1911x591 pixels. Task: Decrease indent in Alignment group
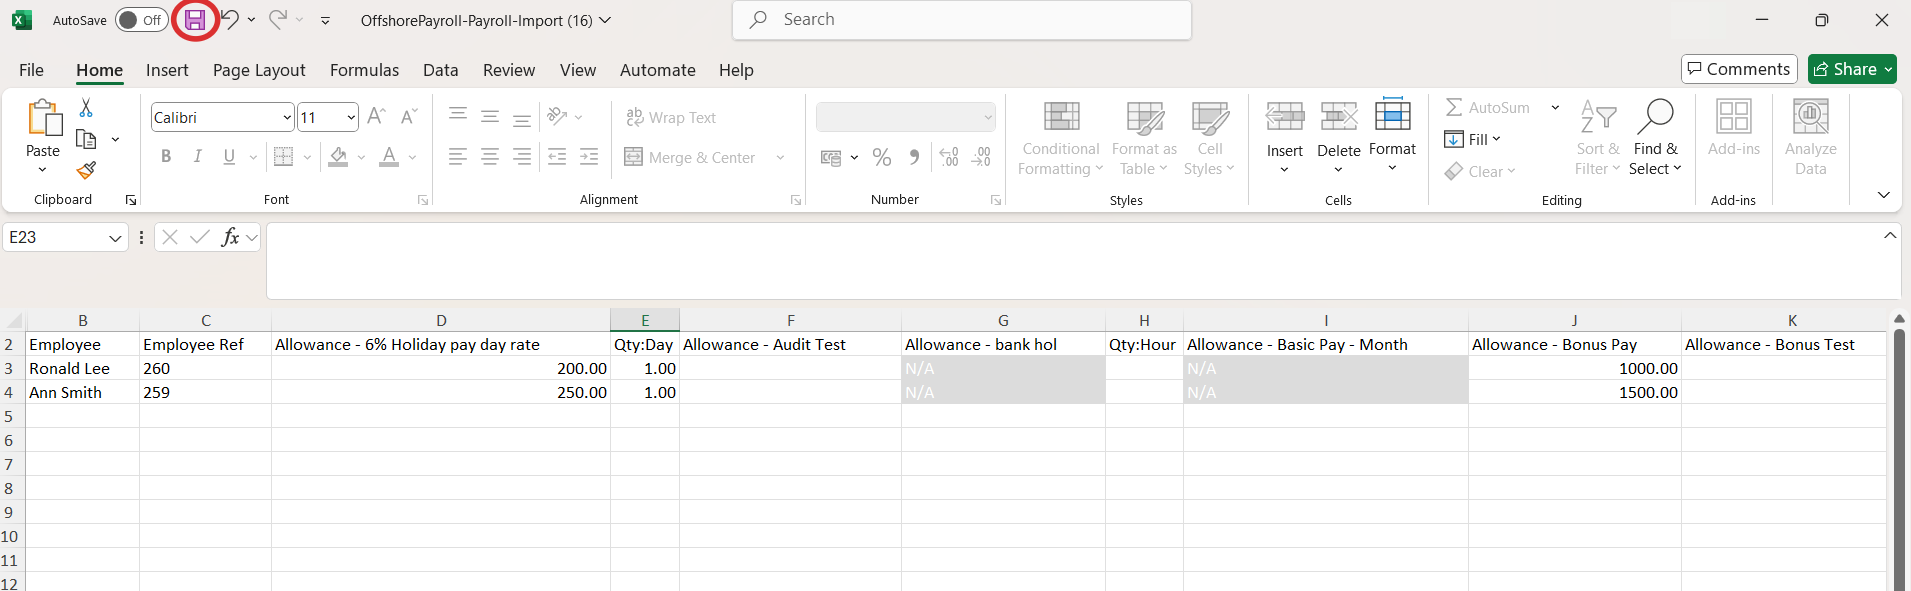(x=557, y=157)
